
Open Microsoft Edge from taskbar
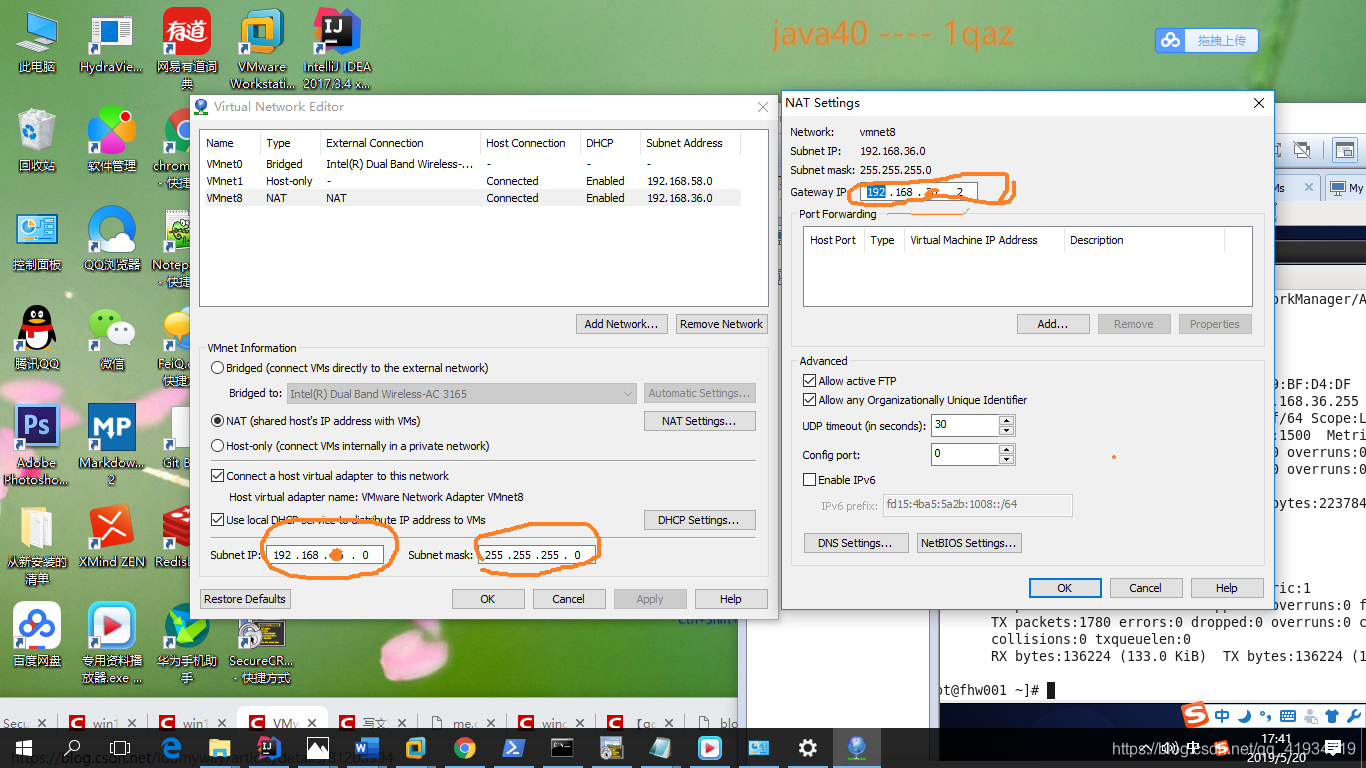click(170, 747)
